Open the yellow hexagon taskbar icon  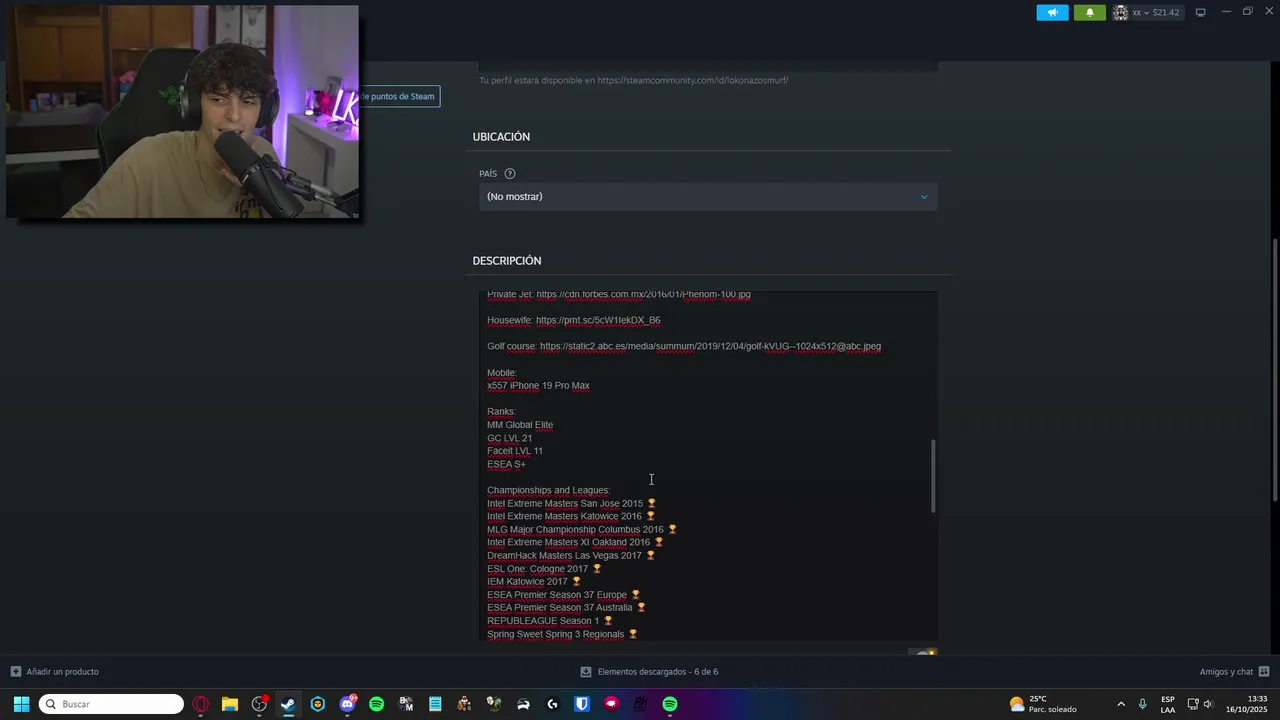click(318, 704)
